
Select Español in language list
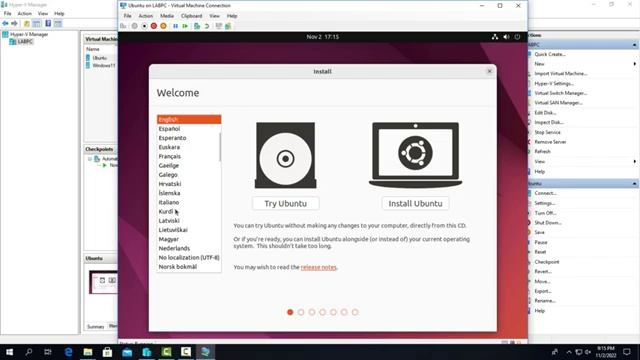[x=189, y=129]
